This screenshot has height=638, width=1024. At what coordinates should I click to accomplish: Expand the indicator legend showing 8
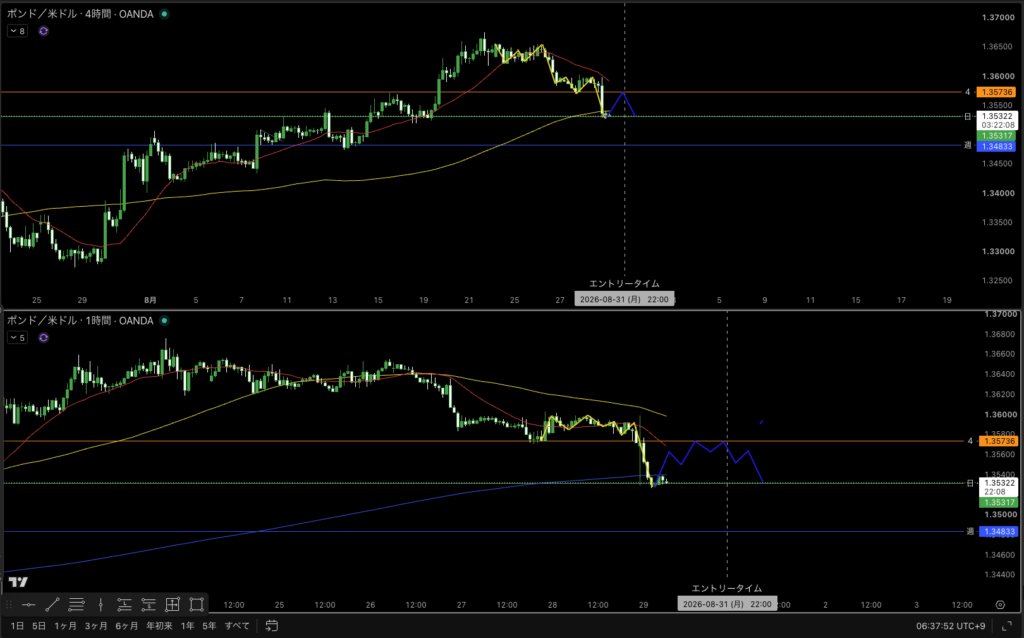pos(17,31)
